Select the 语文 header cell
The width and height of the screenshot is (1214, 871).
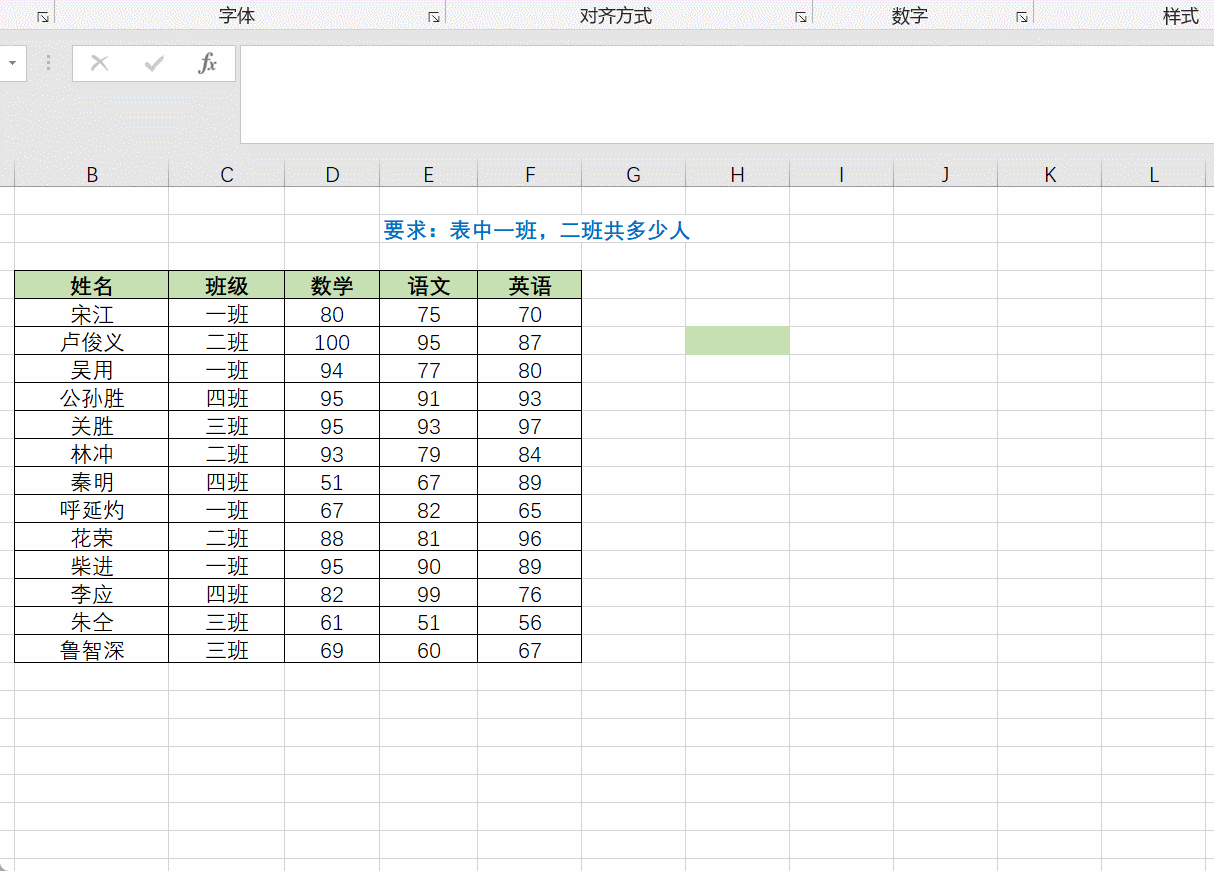point(429,285)
